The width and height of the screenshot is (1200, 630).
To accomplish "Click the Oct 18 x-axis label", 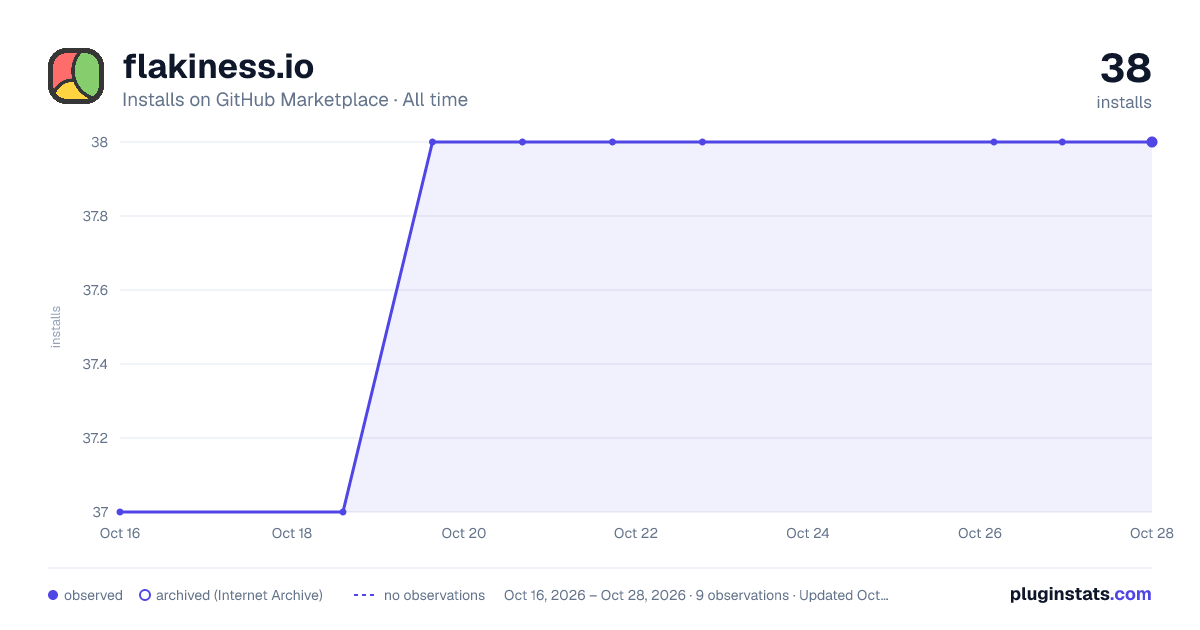I will tap(292, 533).
